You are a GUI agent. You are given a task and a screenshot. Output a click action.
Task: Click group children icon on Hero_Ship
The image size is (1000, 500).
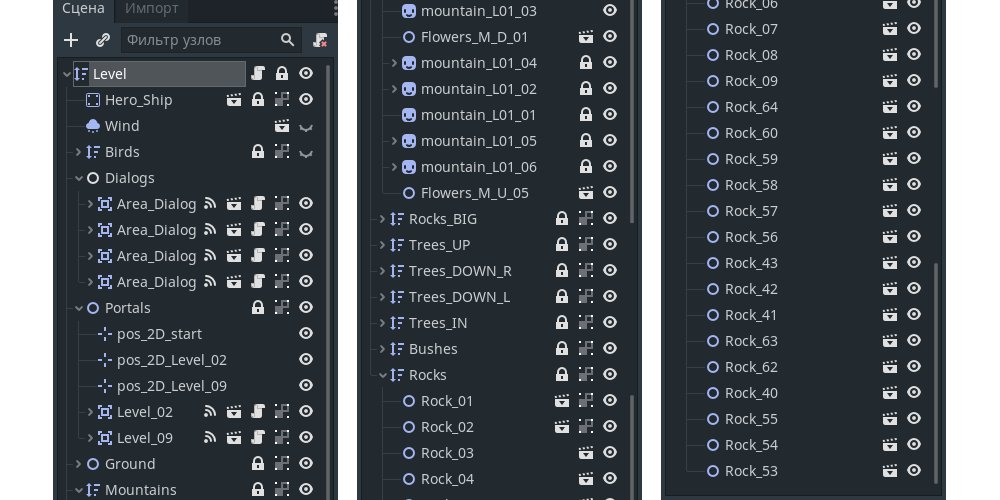pos(281,99)
